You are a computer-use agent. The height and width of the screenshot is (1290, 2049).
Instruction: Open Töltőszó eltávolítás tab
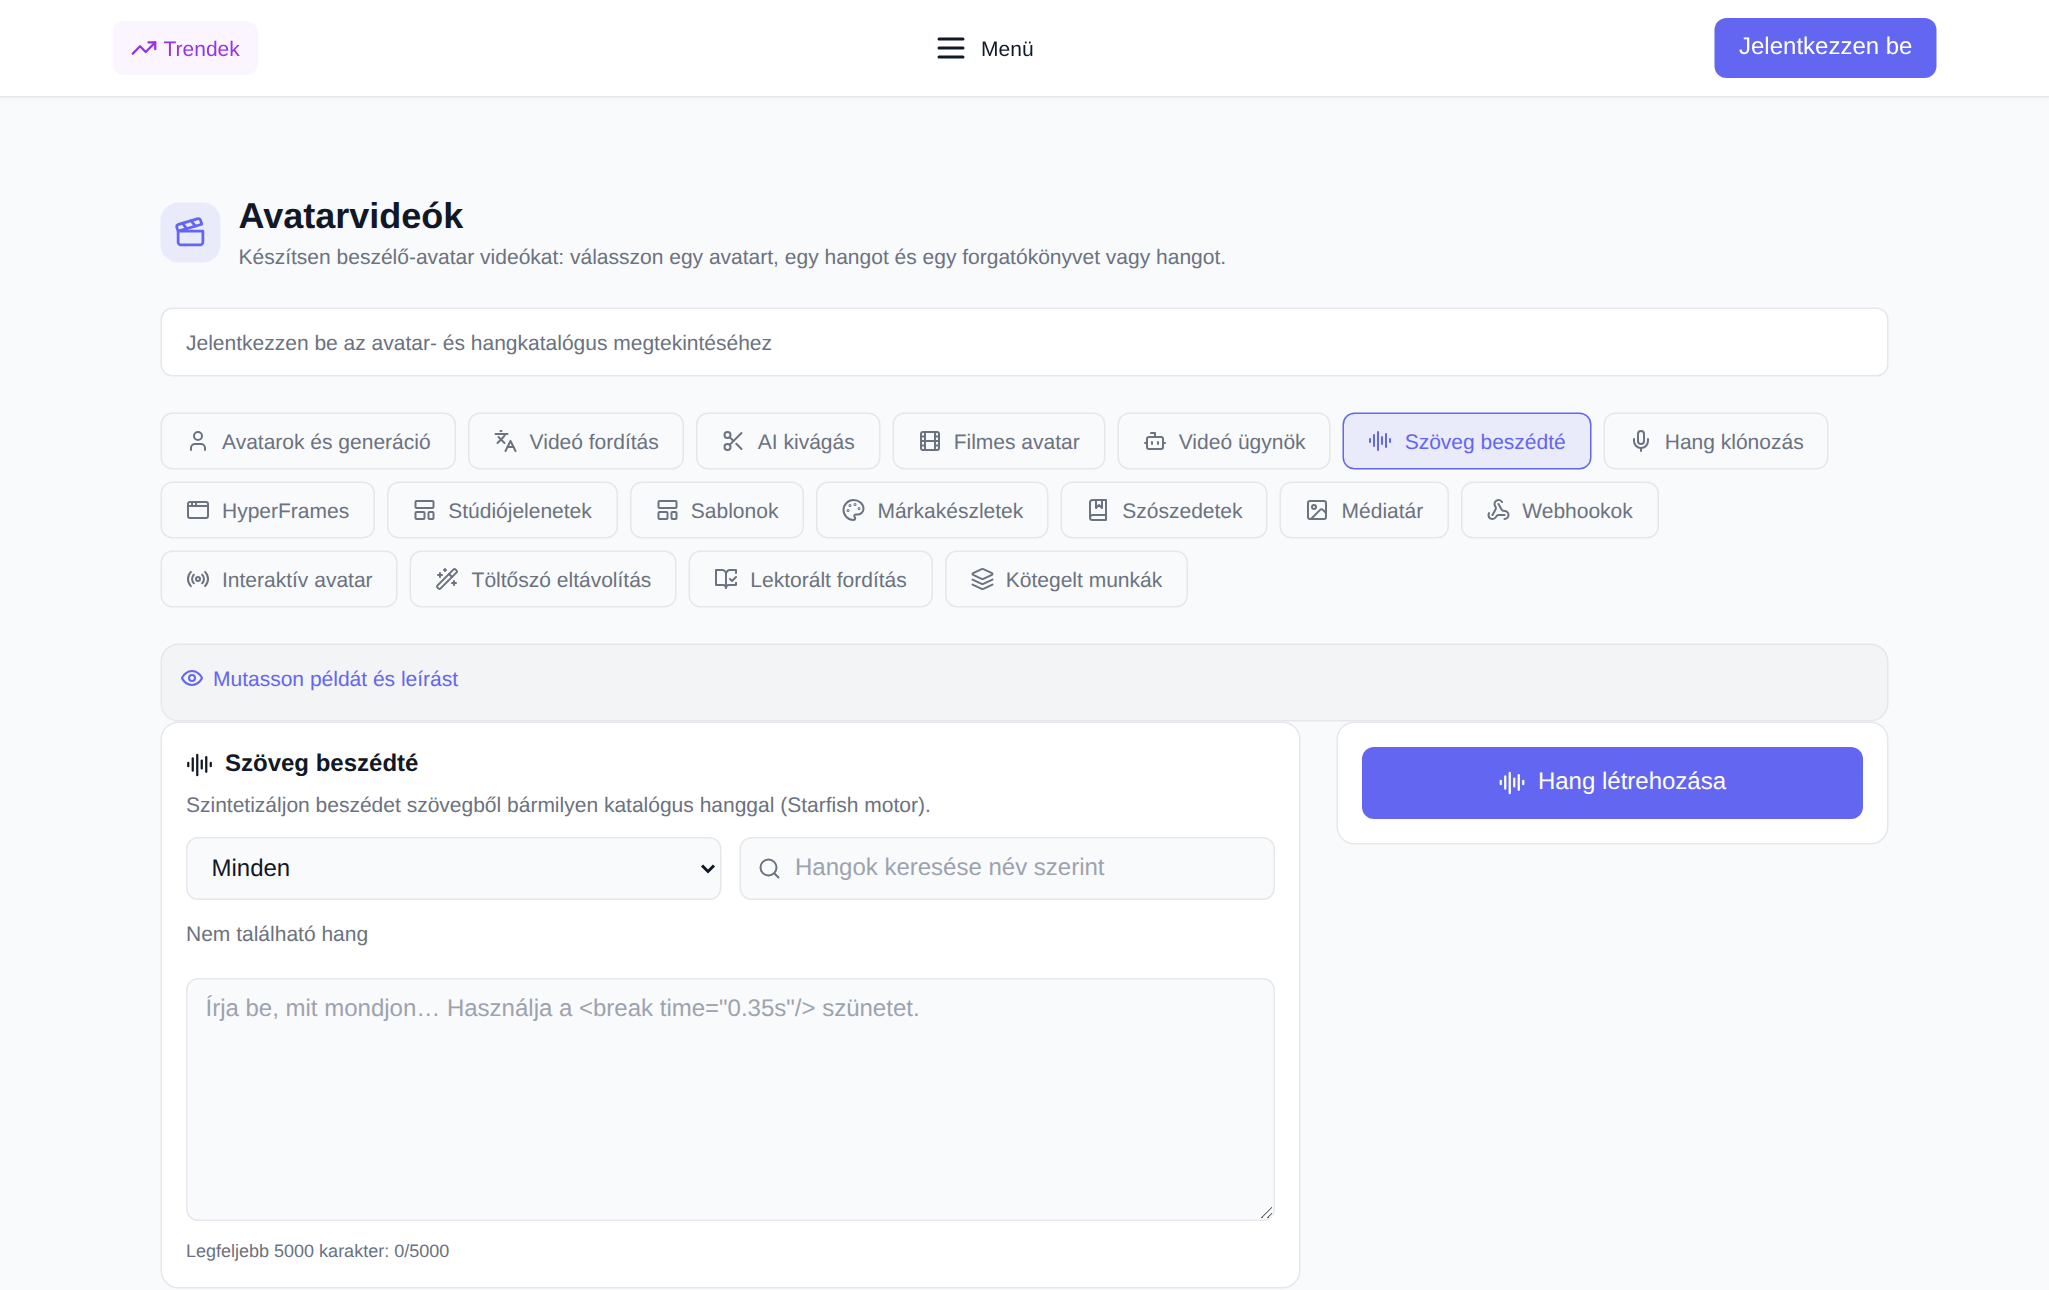(543, 579)
